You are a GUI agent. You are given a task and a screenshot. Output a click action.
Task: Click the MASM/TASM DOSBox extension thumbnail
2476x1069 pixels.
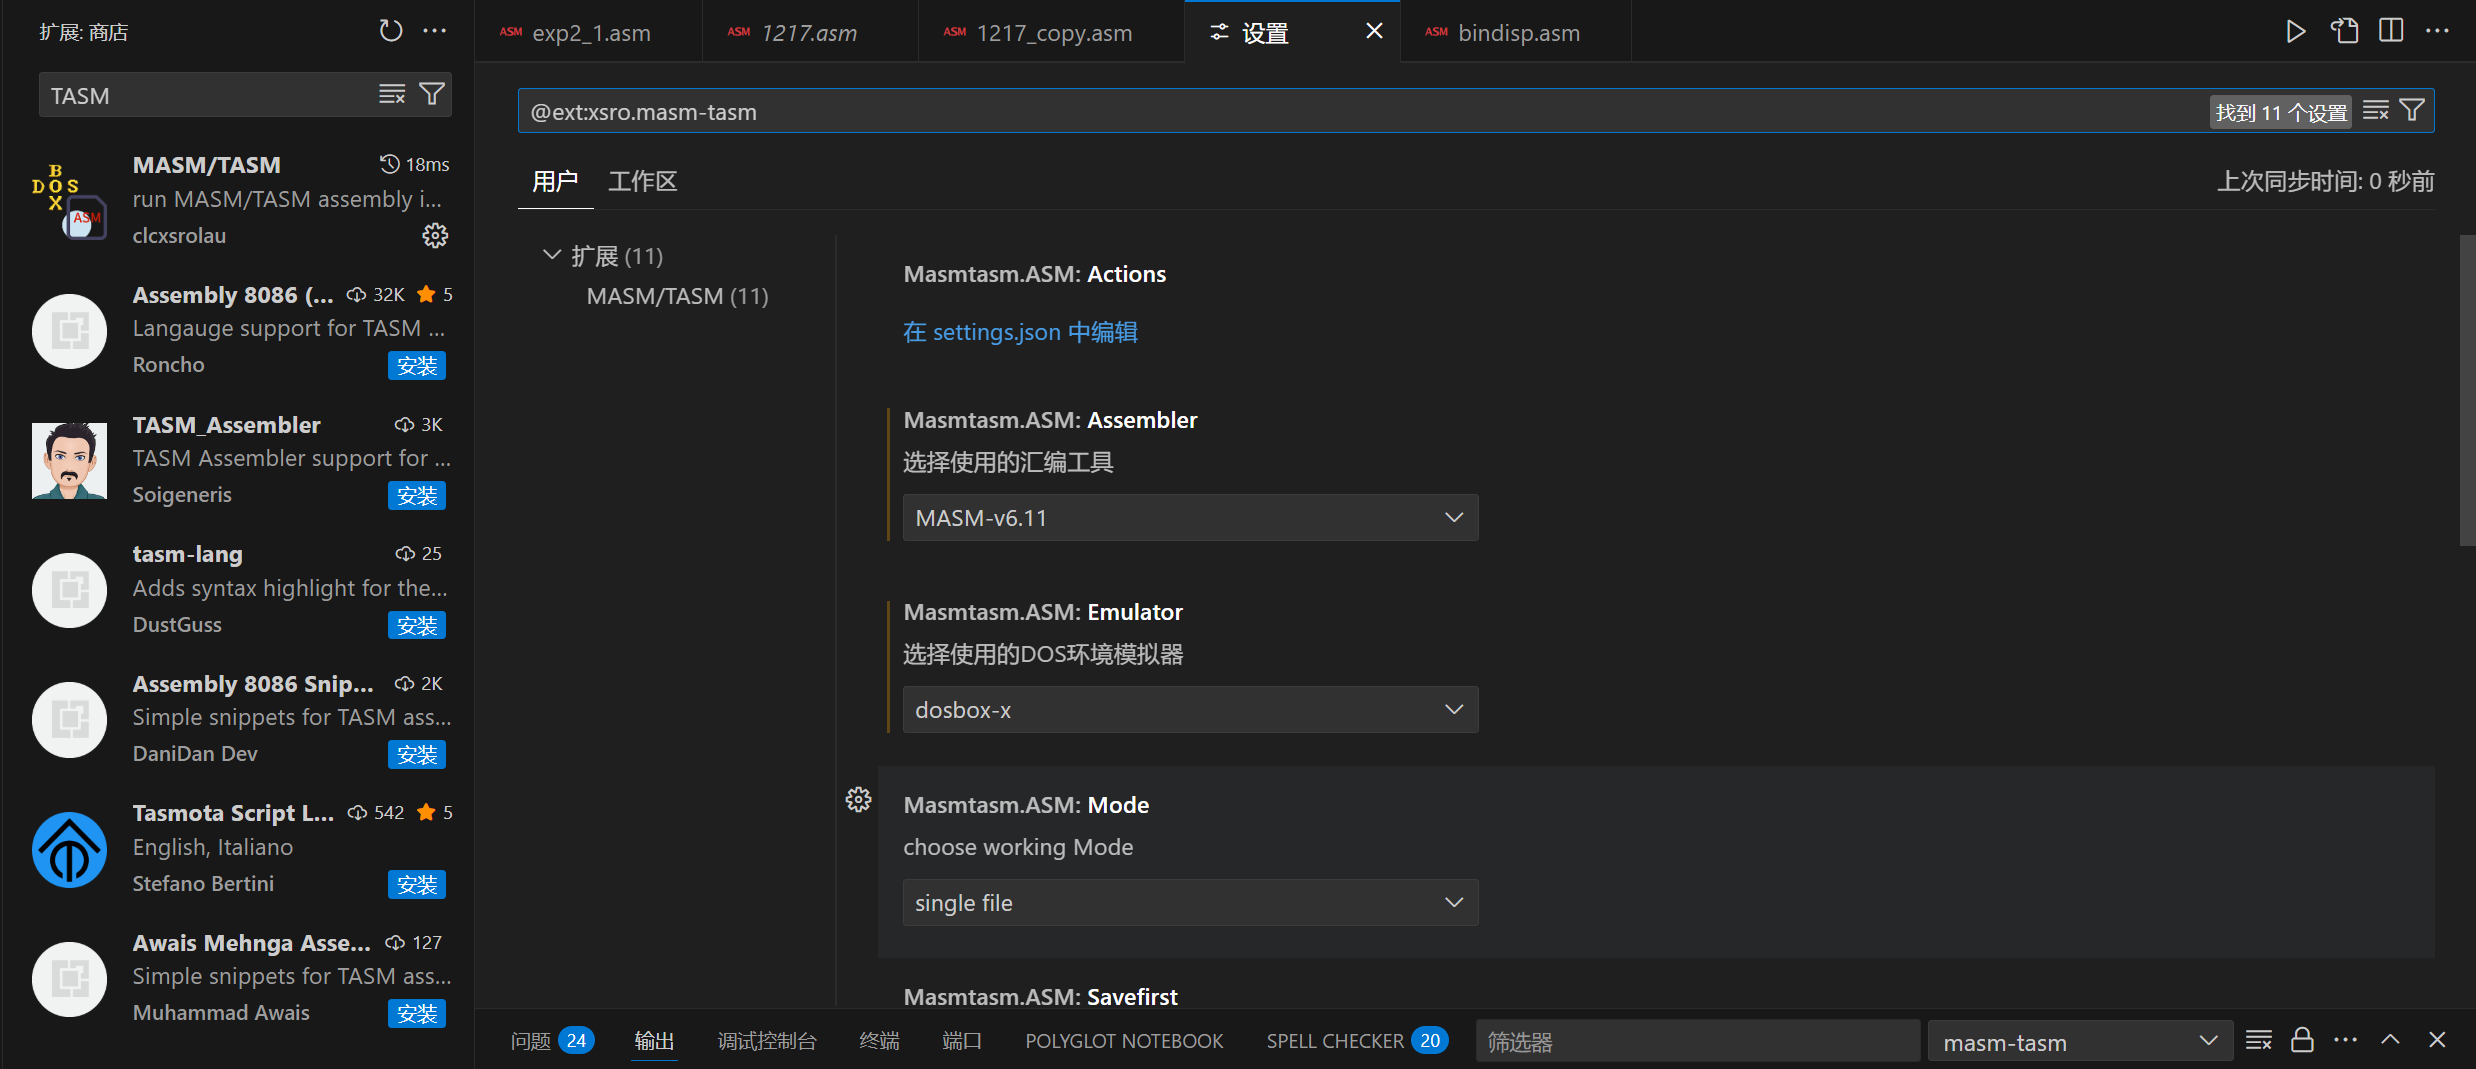pyautogui.click(x=69, y=200)
